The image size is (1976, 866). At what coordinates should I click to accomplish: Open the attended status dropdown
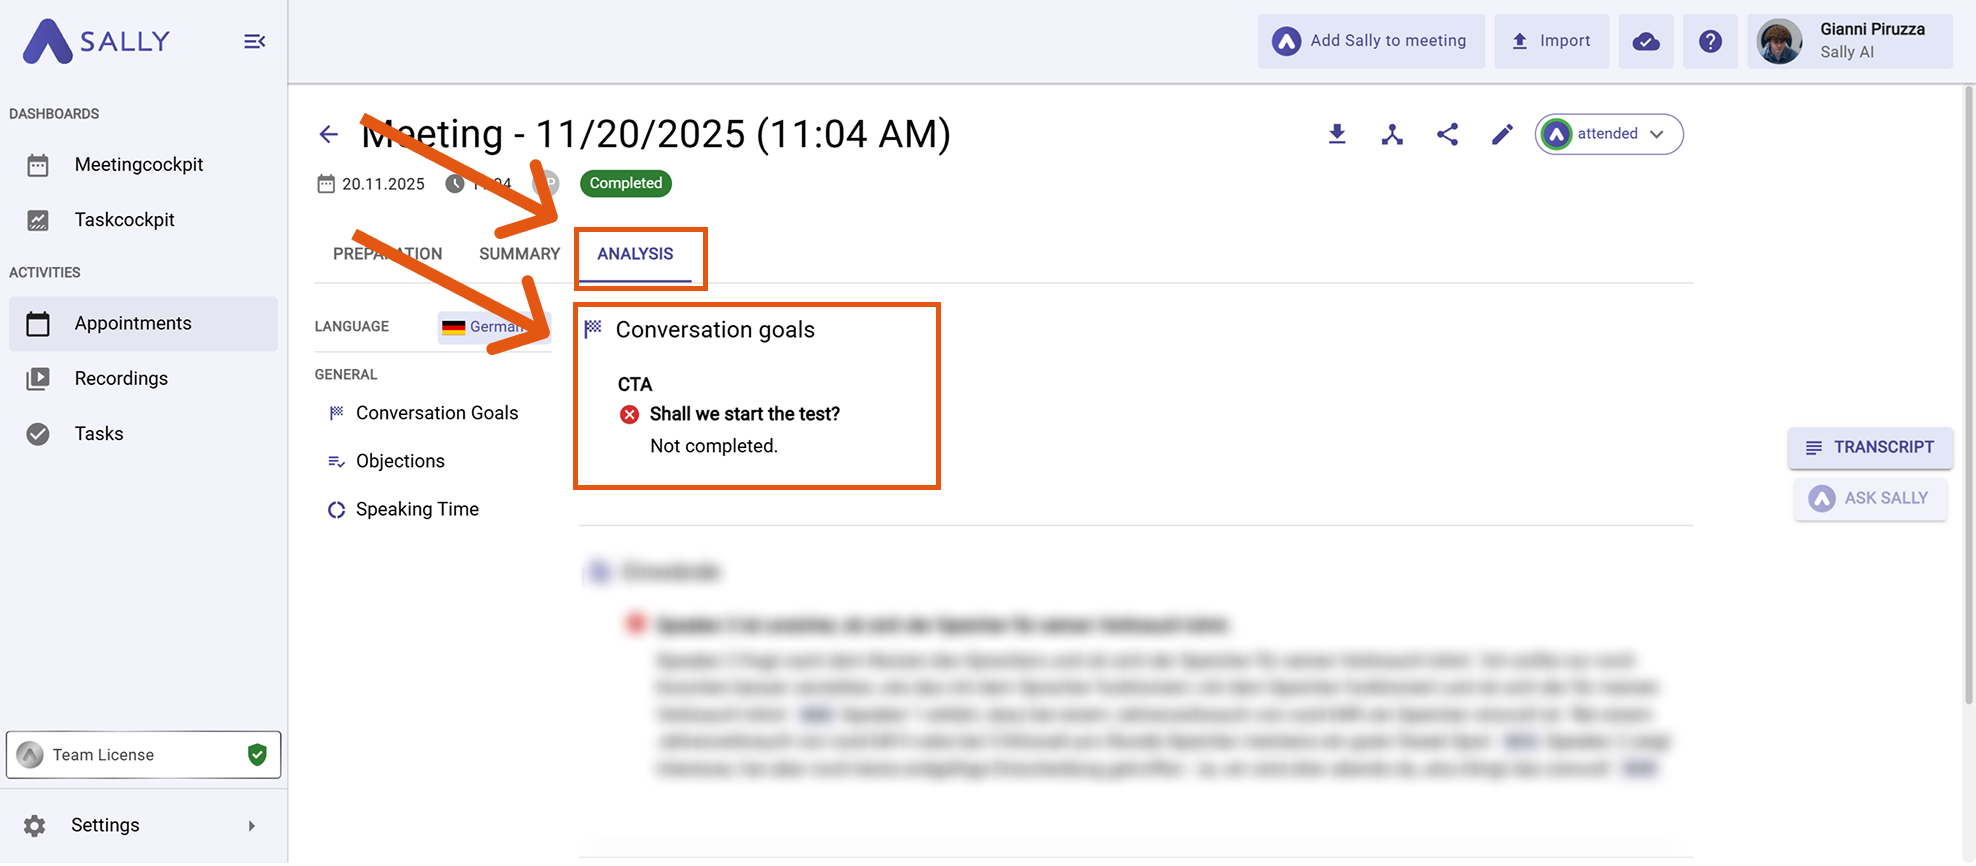[1609, 134]
